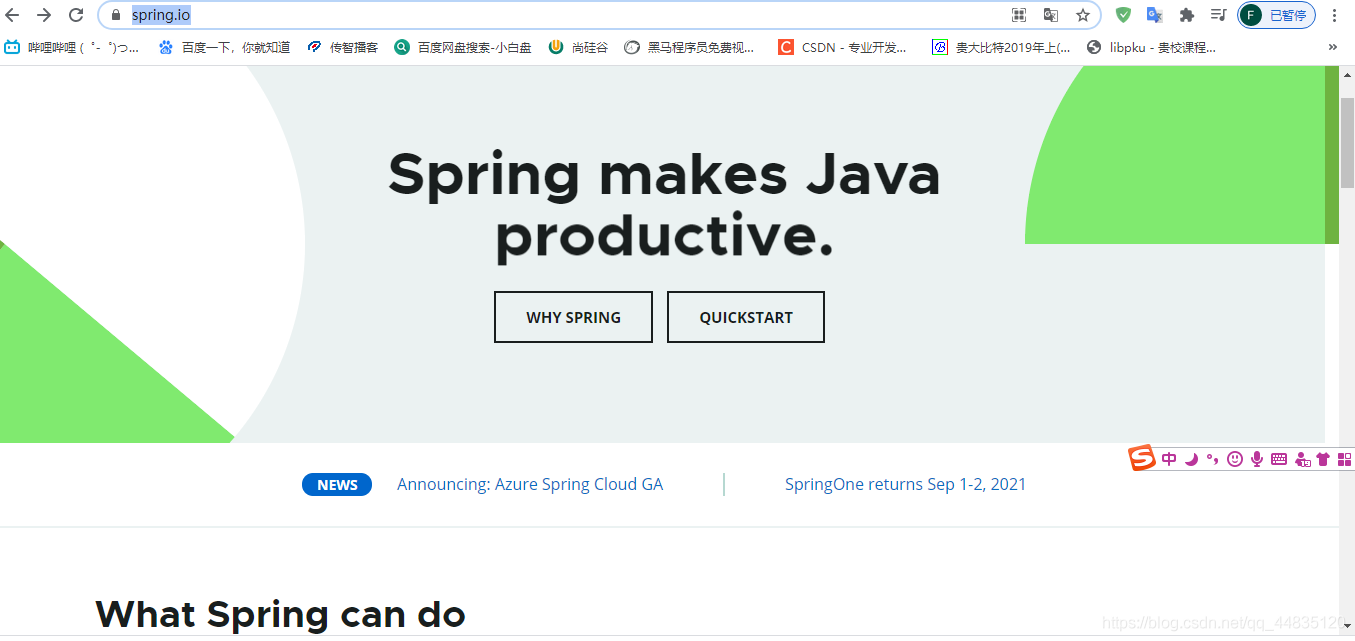Open the Sogou skin shirt icon

(x=1323, y=459)
